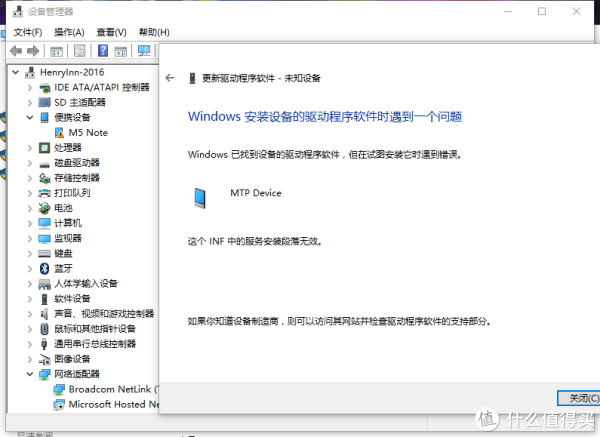600x437 pixels.
Task: Collapse the HenryInn-2016 root node
Action: (x=16, y=72)
